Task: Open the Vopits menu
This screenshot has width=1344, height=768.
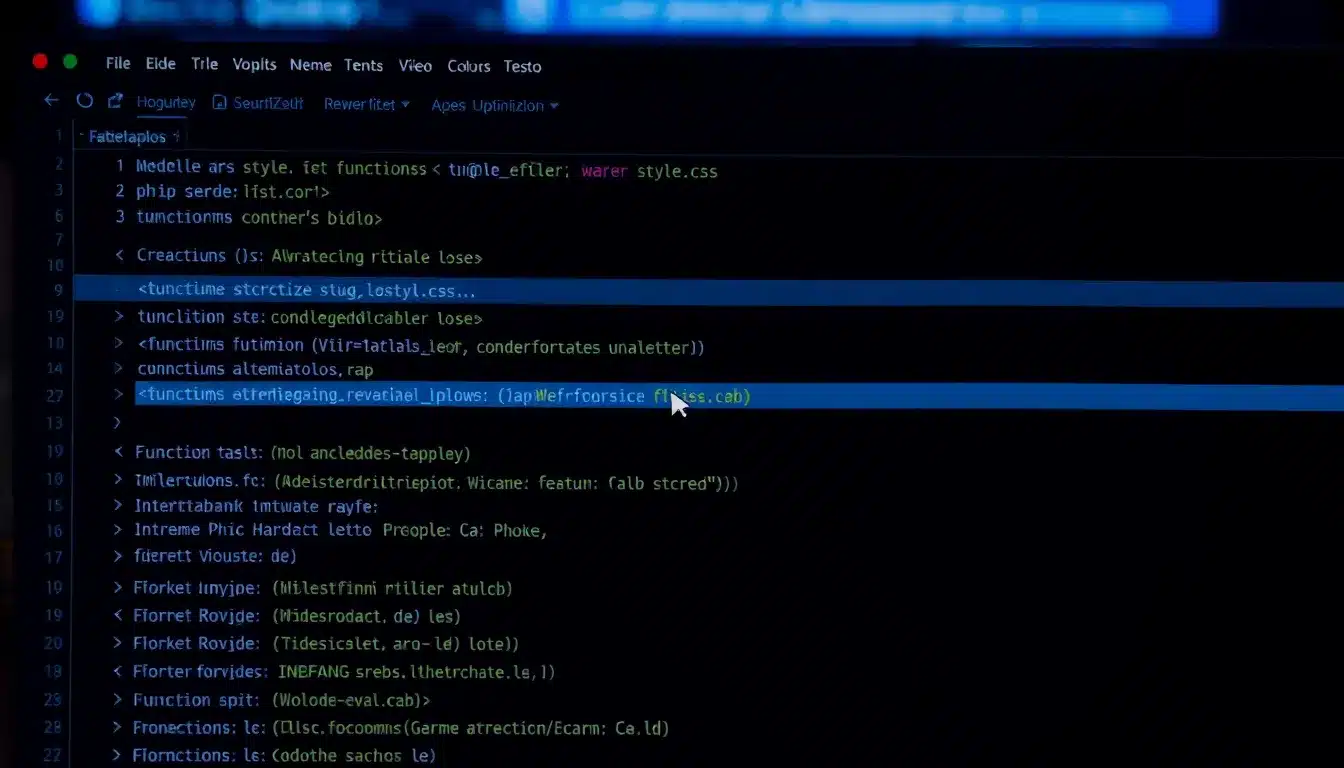Action: click(x=254, y=64)
